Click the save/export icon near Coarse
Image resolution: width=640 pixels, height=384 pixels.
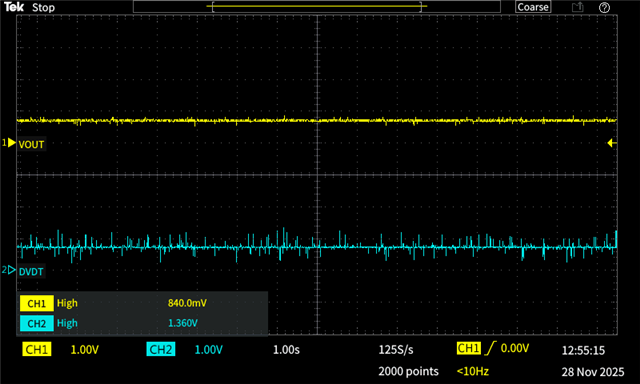578,7
